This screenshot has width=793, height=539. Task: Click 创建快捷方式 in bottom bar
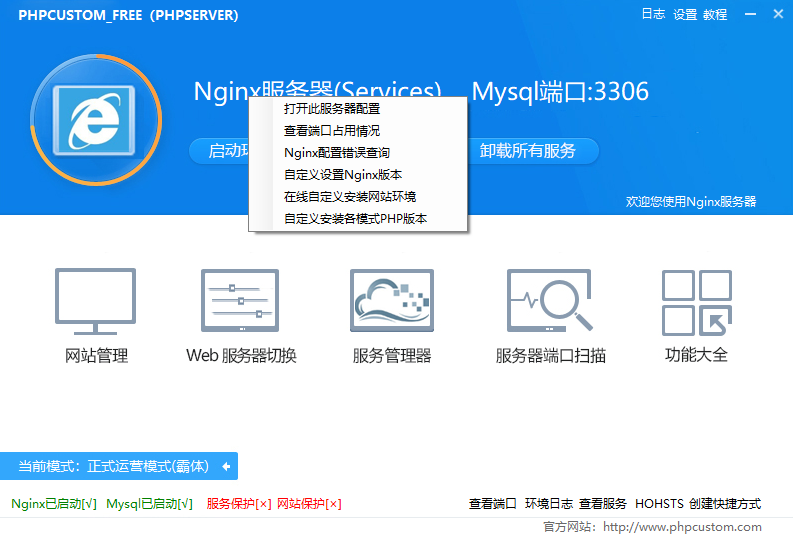pos(725,504)
